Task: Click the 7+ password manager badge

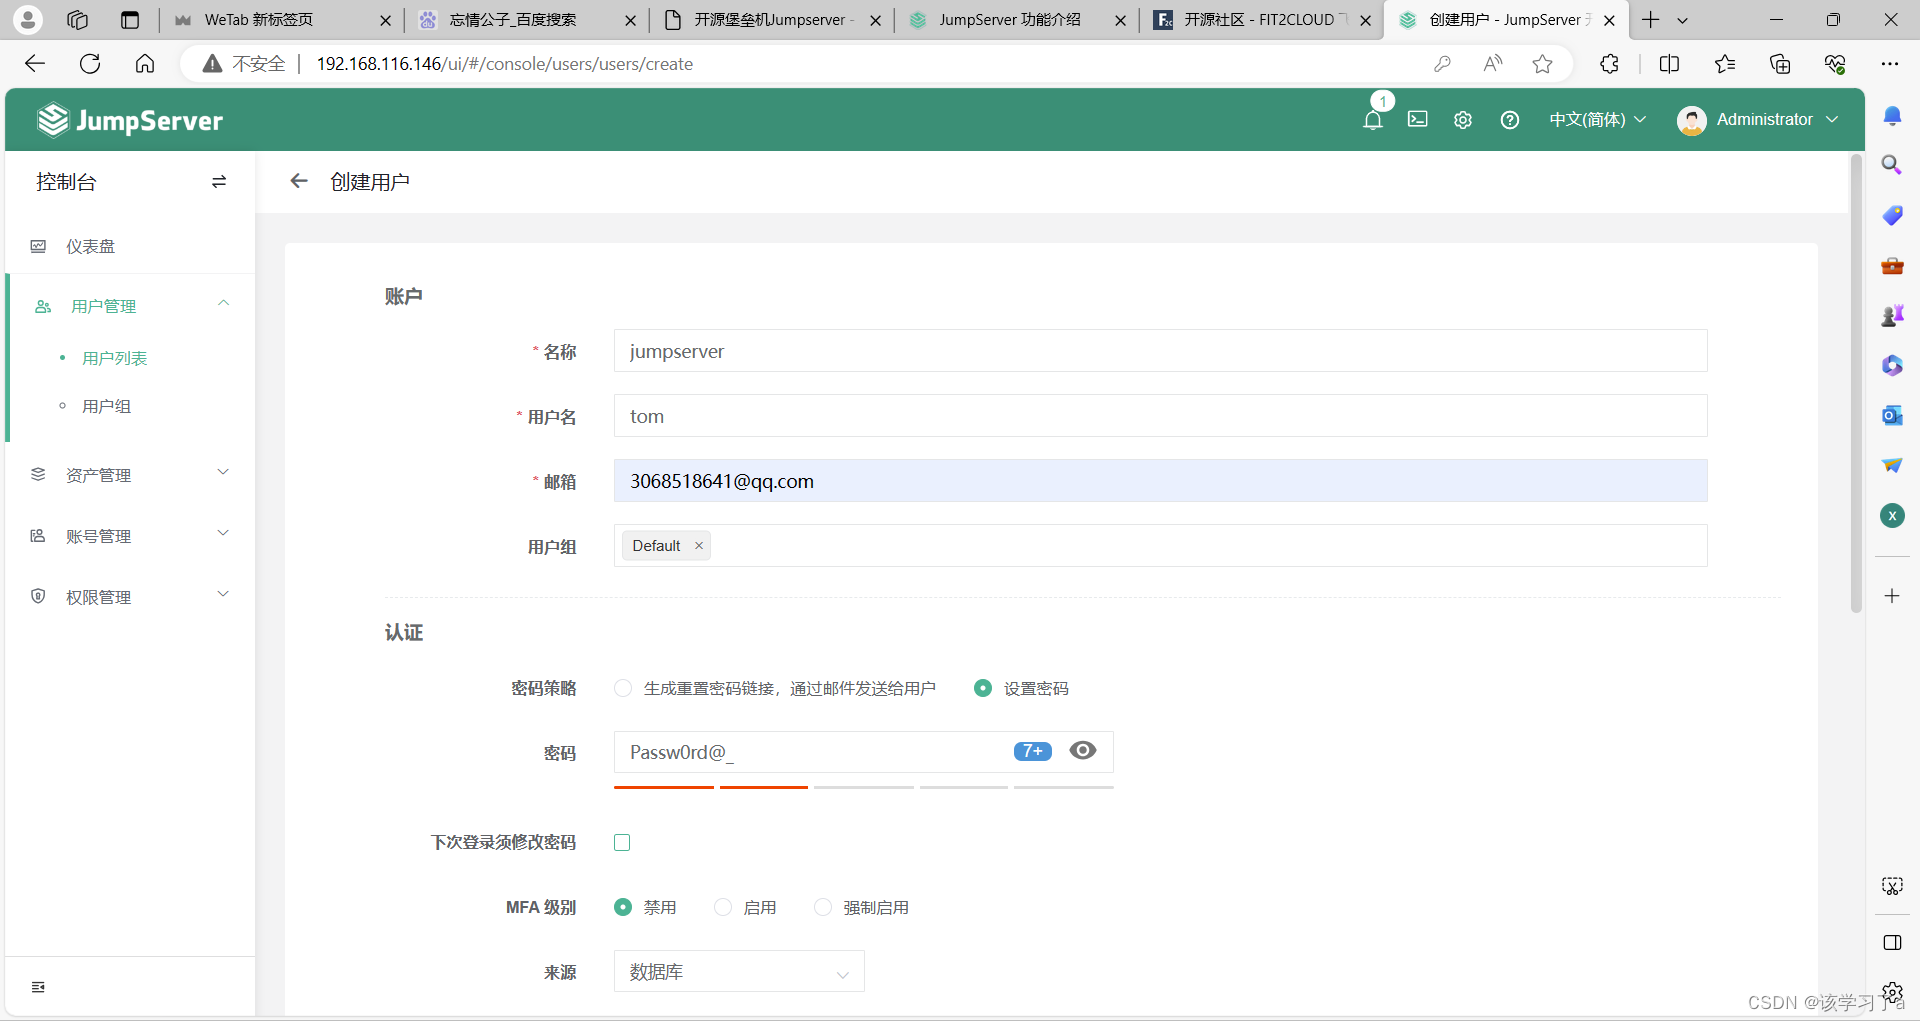Action: tap(1033, 751)
